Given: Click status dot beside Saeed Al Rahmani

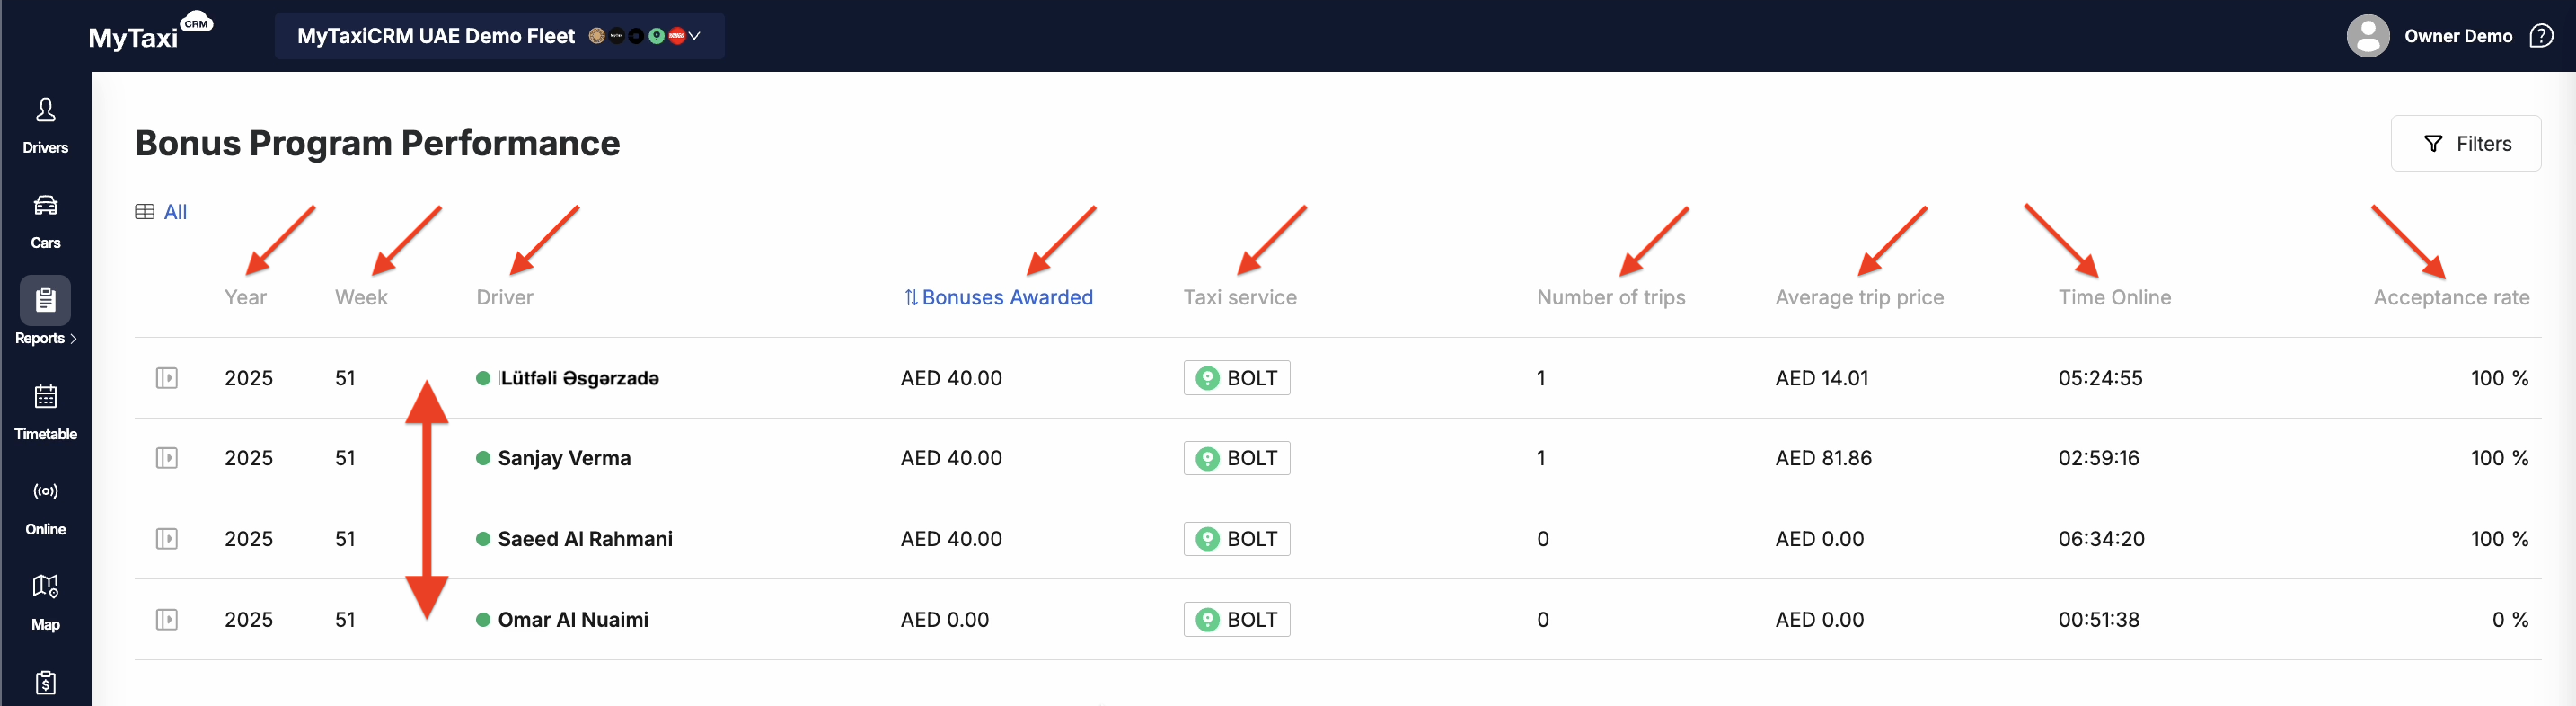Looking at the screenshot, I should click(483, 539).
